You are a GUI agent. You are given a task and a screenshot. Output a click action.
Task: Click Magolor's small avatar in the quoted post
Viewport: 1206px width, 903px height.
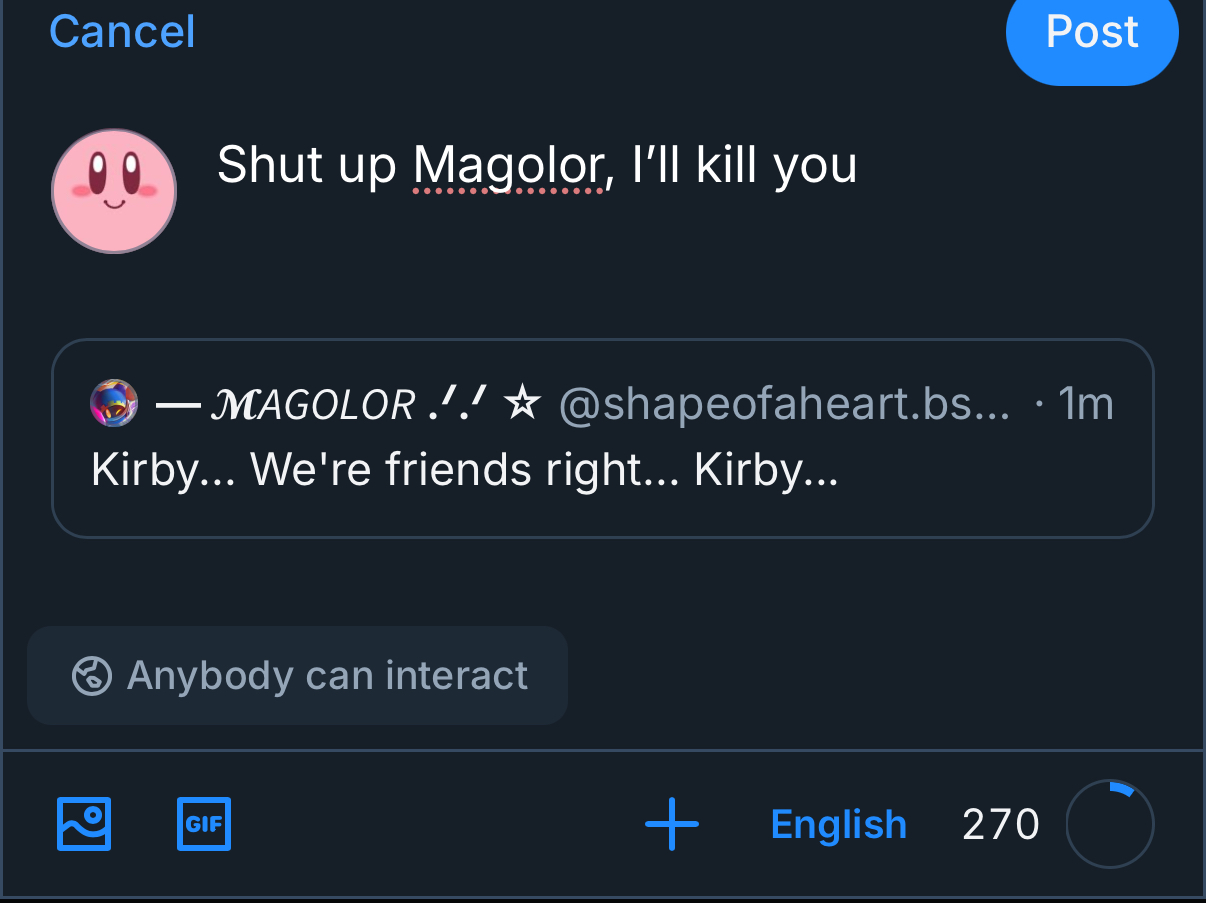point(114,404)
